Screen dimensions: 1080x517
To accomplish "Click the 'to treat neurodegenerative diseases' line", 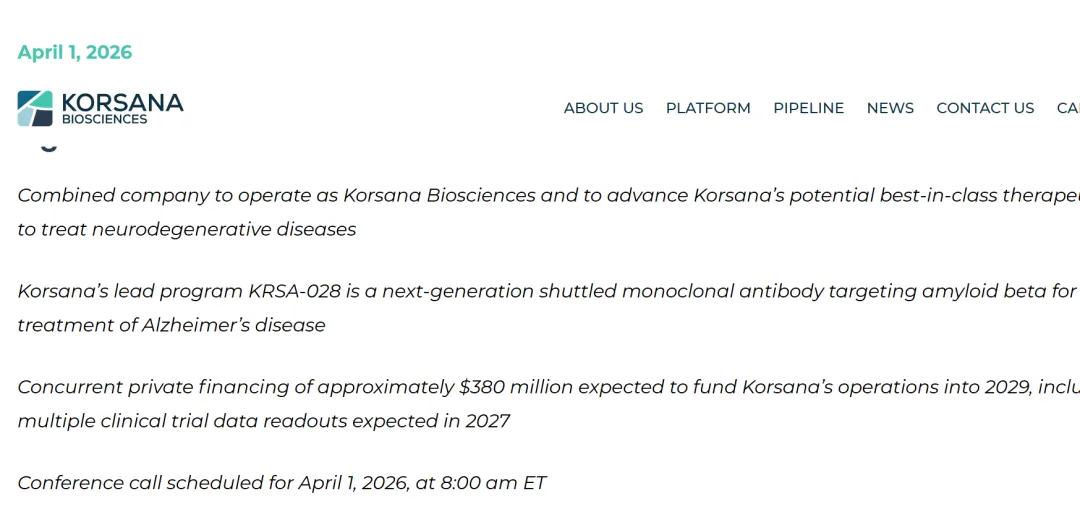I will tap(187, 229).
